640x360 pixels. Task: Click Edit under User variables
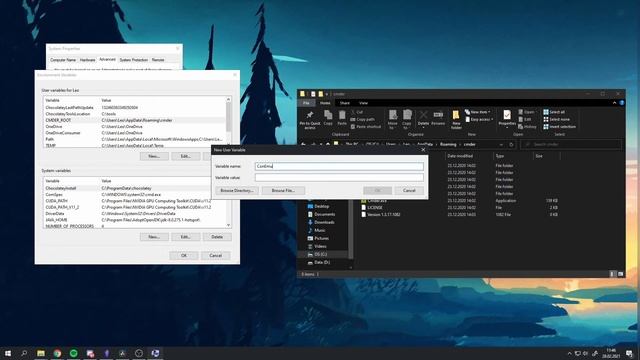[x=185, y=156]
